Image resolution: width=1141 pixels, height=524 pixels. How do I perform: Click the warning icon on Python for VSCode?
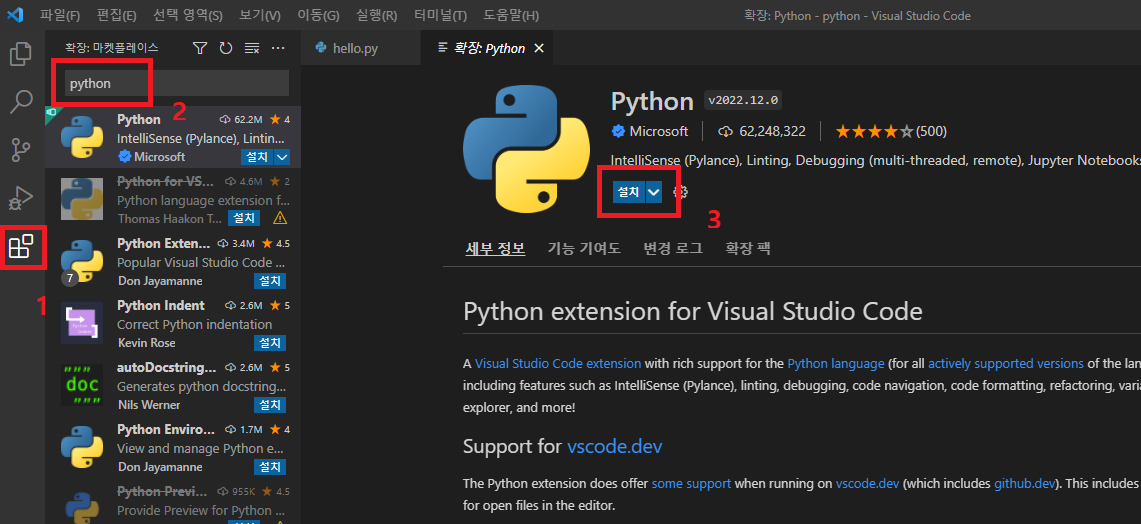[x=279, y=218]
